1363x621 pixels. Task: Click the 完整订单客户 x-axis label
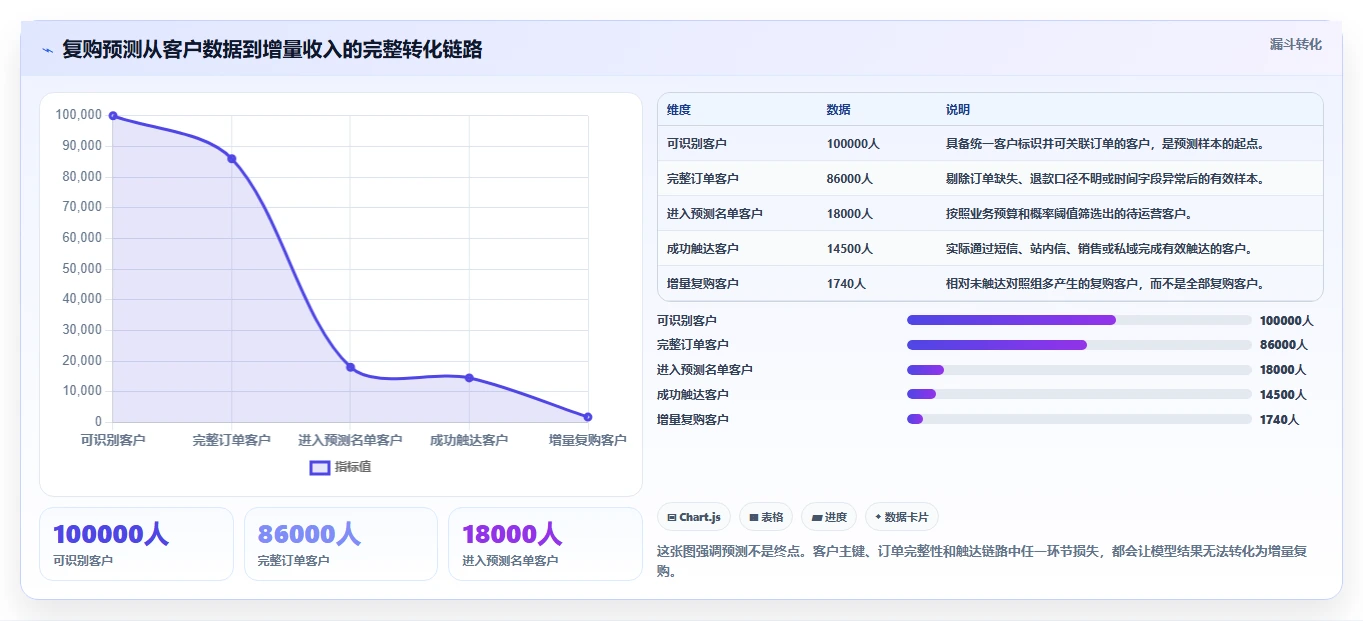click(x=232, y=440)
